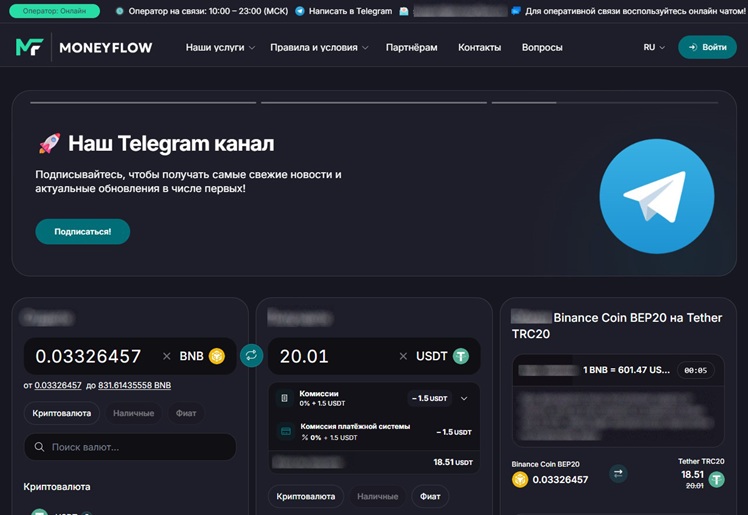Click the Комиссии receipt icon

click(x=284, y=398)
